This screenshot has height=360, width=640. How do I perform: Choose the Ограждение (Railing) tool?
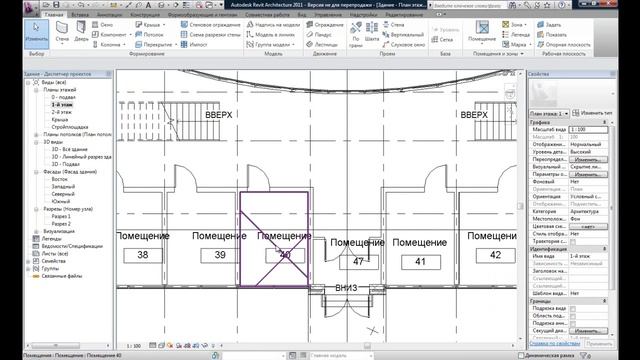[x=325, y=25]
